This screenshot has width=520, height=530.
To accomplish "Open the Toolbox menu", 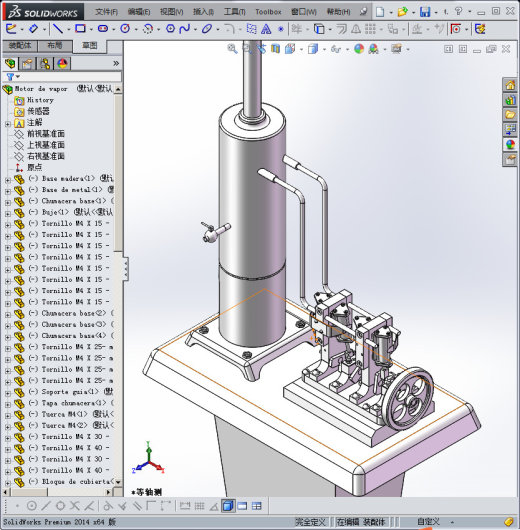I will coord(268,12).
